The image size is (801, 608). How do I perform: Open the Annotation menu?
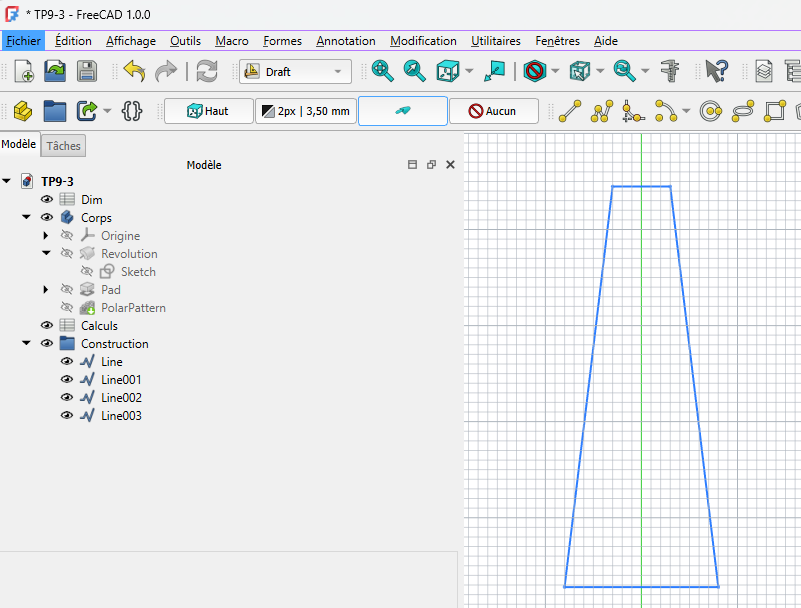pyautogui.click(x=345, y=41)
